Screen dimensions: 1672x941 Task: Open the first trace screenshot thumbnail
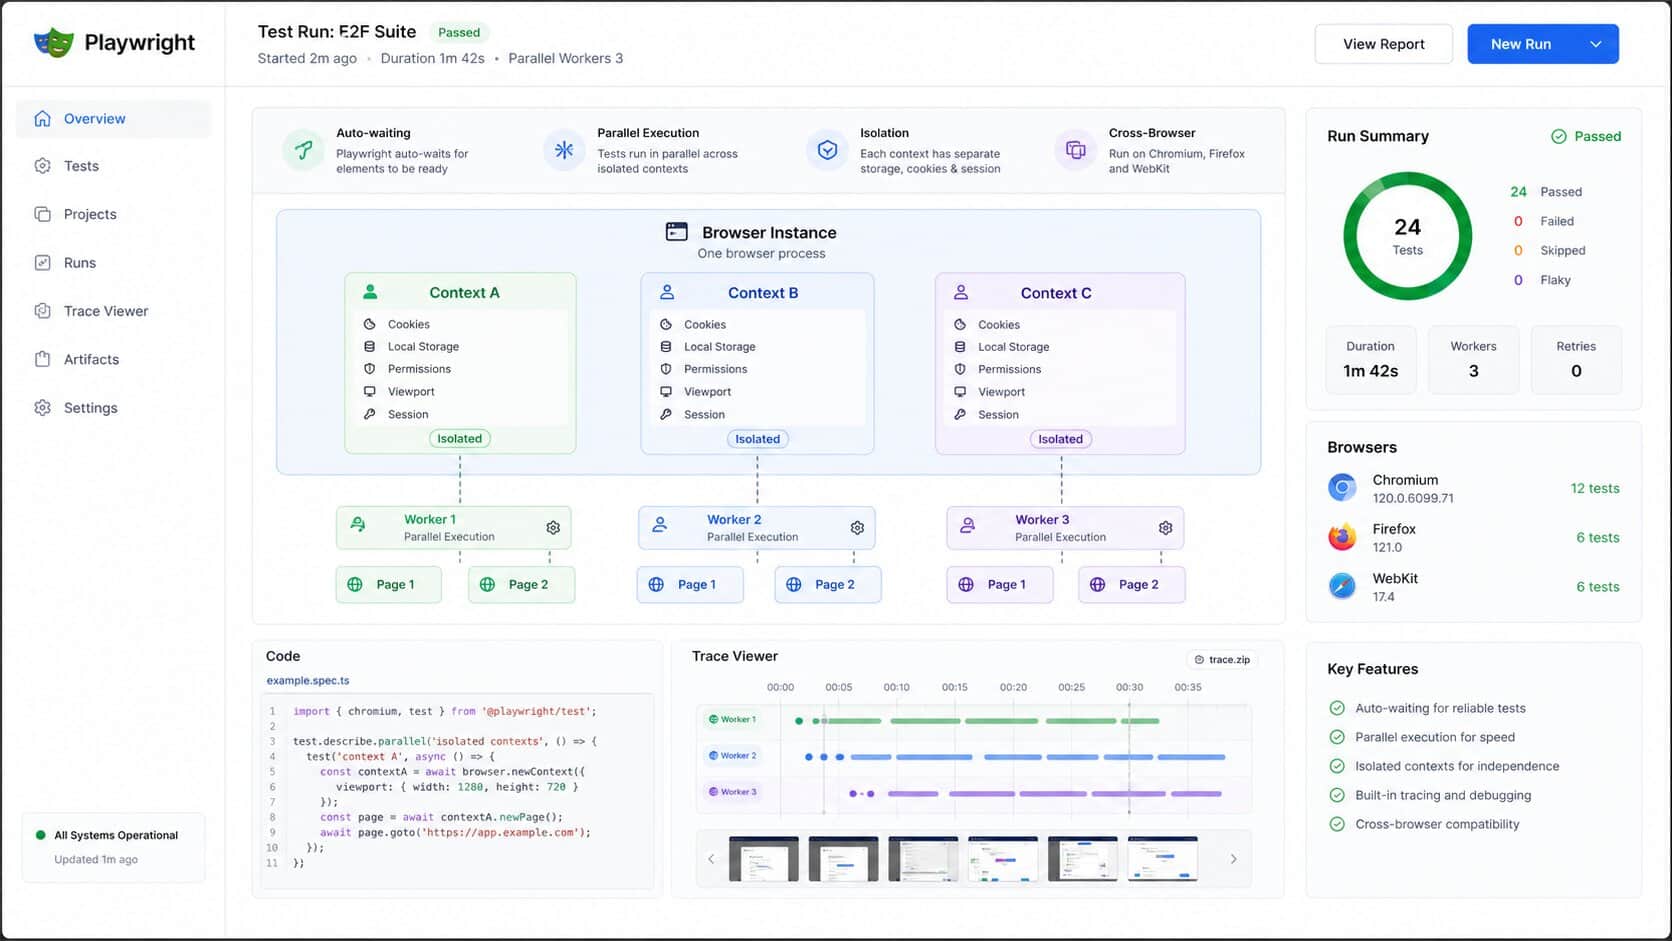tap(764, 859)
